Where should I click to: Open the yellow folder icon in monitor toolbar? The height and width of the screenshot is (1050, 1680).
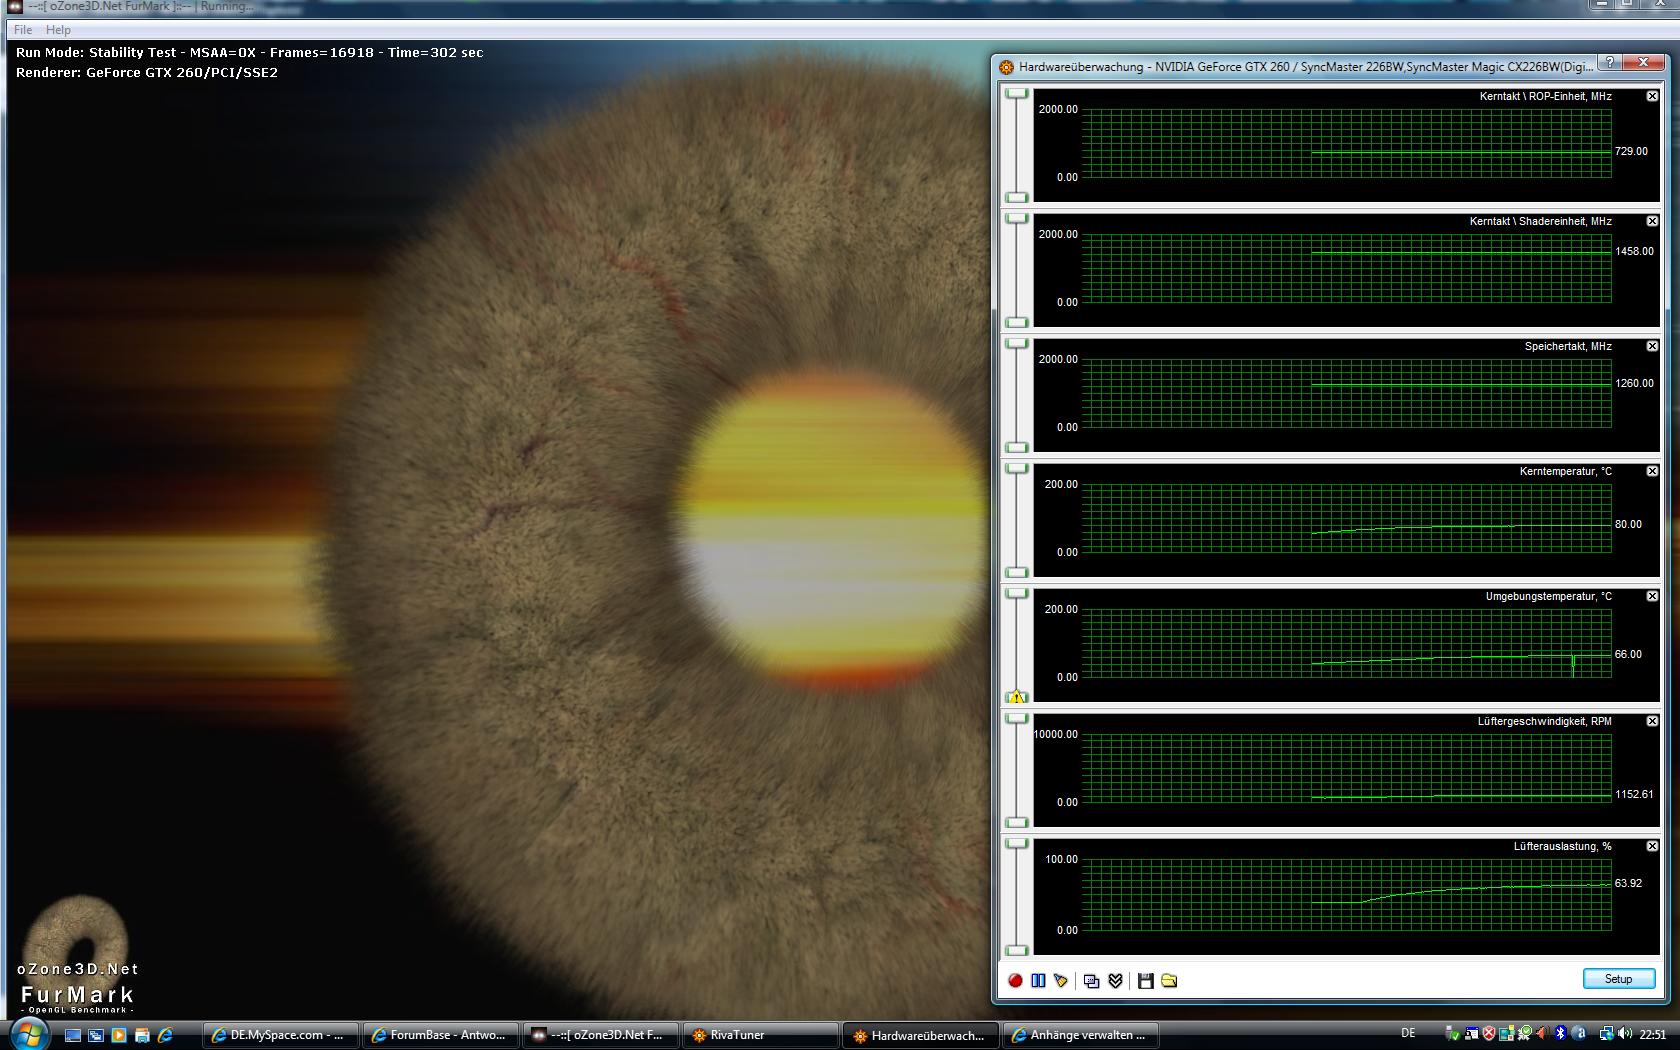tap(1169, 981)
